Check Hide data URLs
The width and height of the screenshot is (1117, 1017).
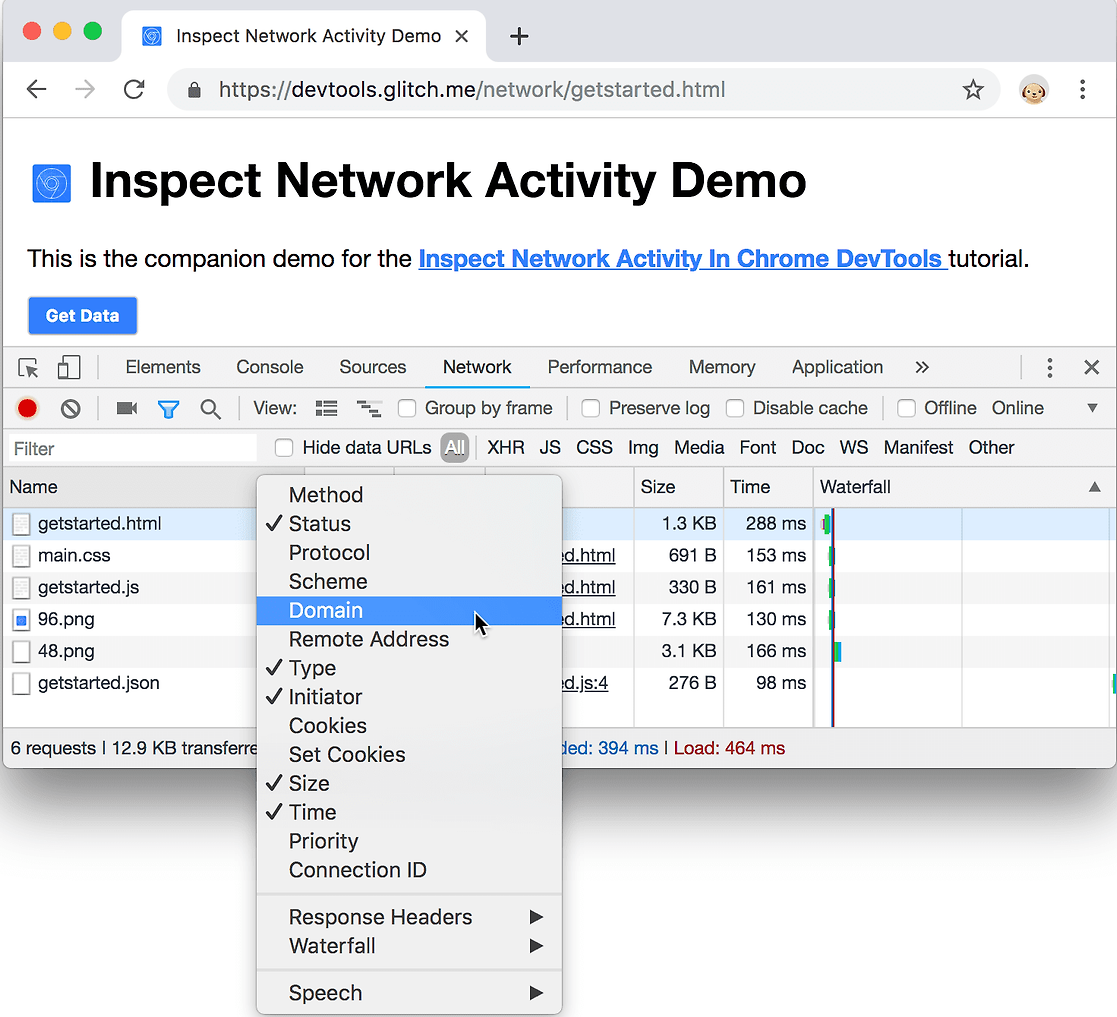pyautogui.click(x=284, y=448)
